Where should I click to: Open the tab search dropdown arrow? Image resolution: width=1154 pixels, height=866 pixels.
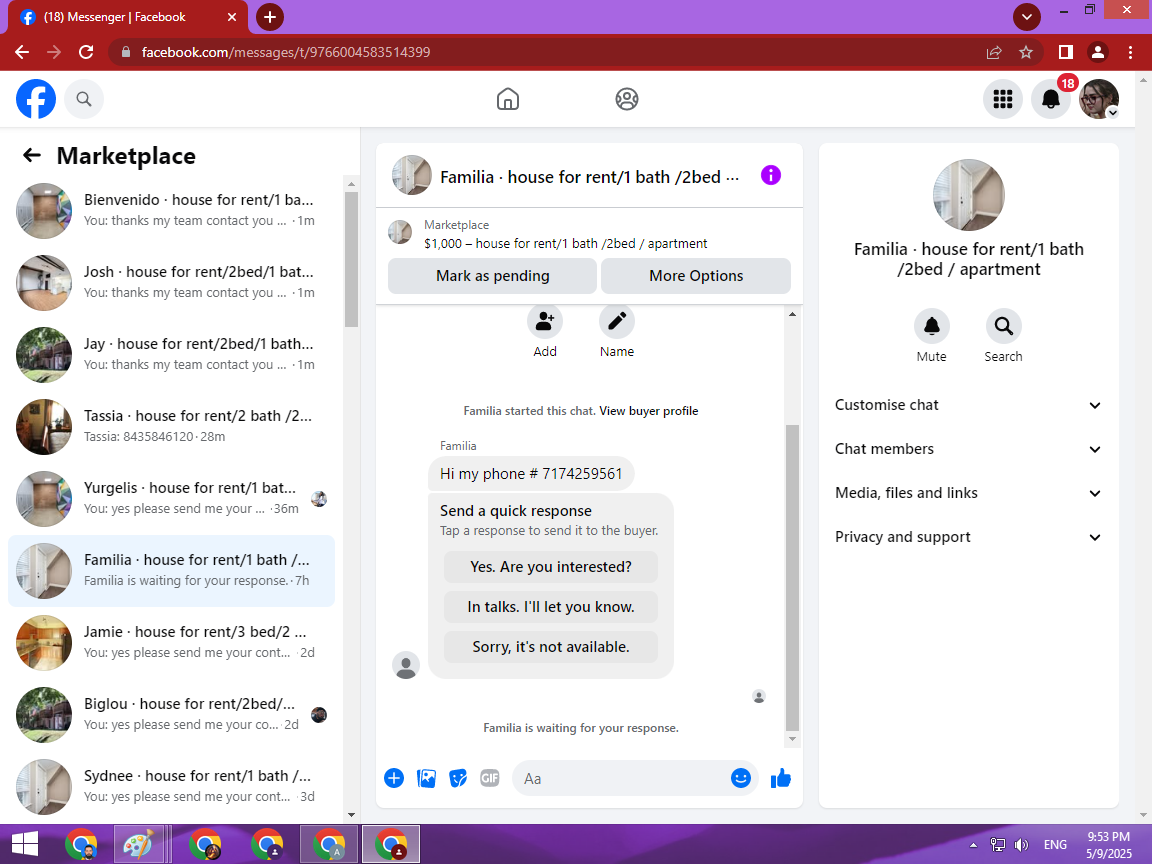(x=1027, y=17)
